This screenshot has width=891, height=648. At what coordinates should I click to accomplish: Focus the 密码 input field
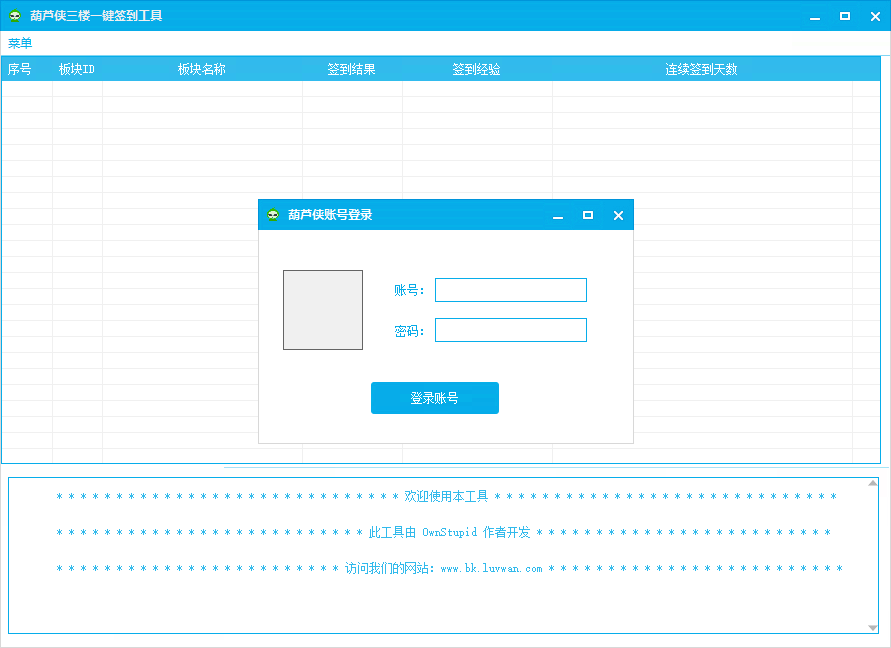pyautogui.click(x=511, y=330)
